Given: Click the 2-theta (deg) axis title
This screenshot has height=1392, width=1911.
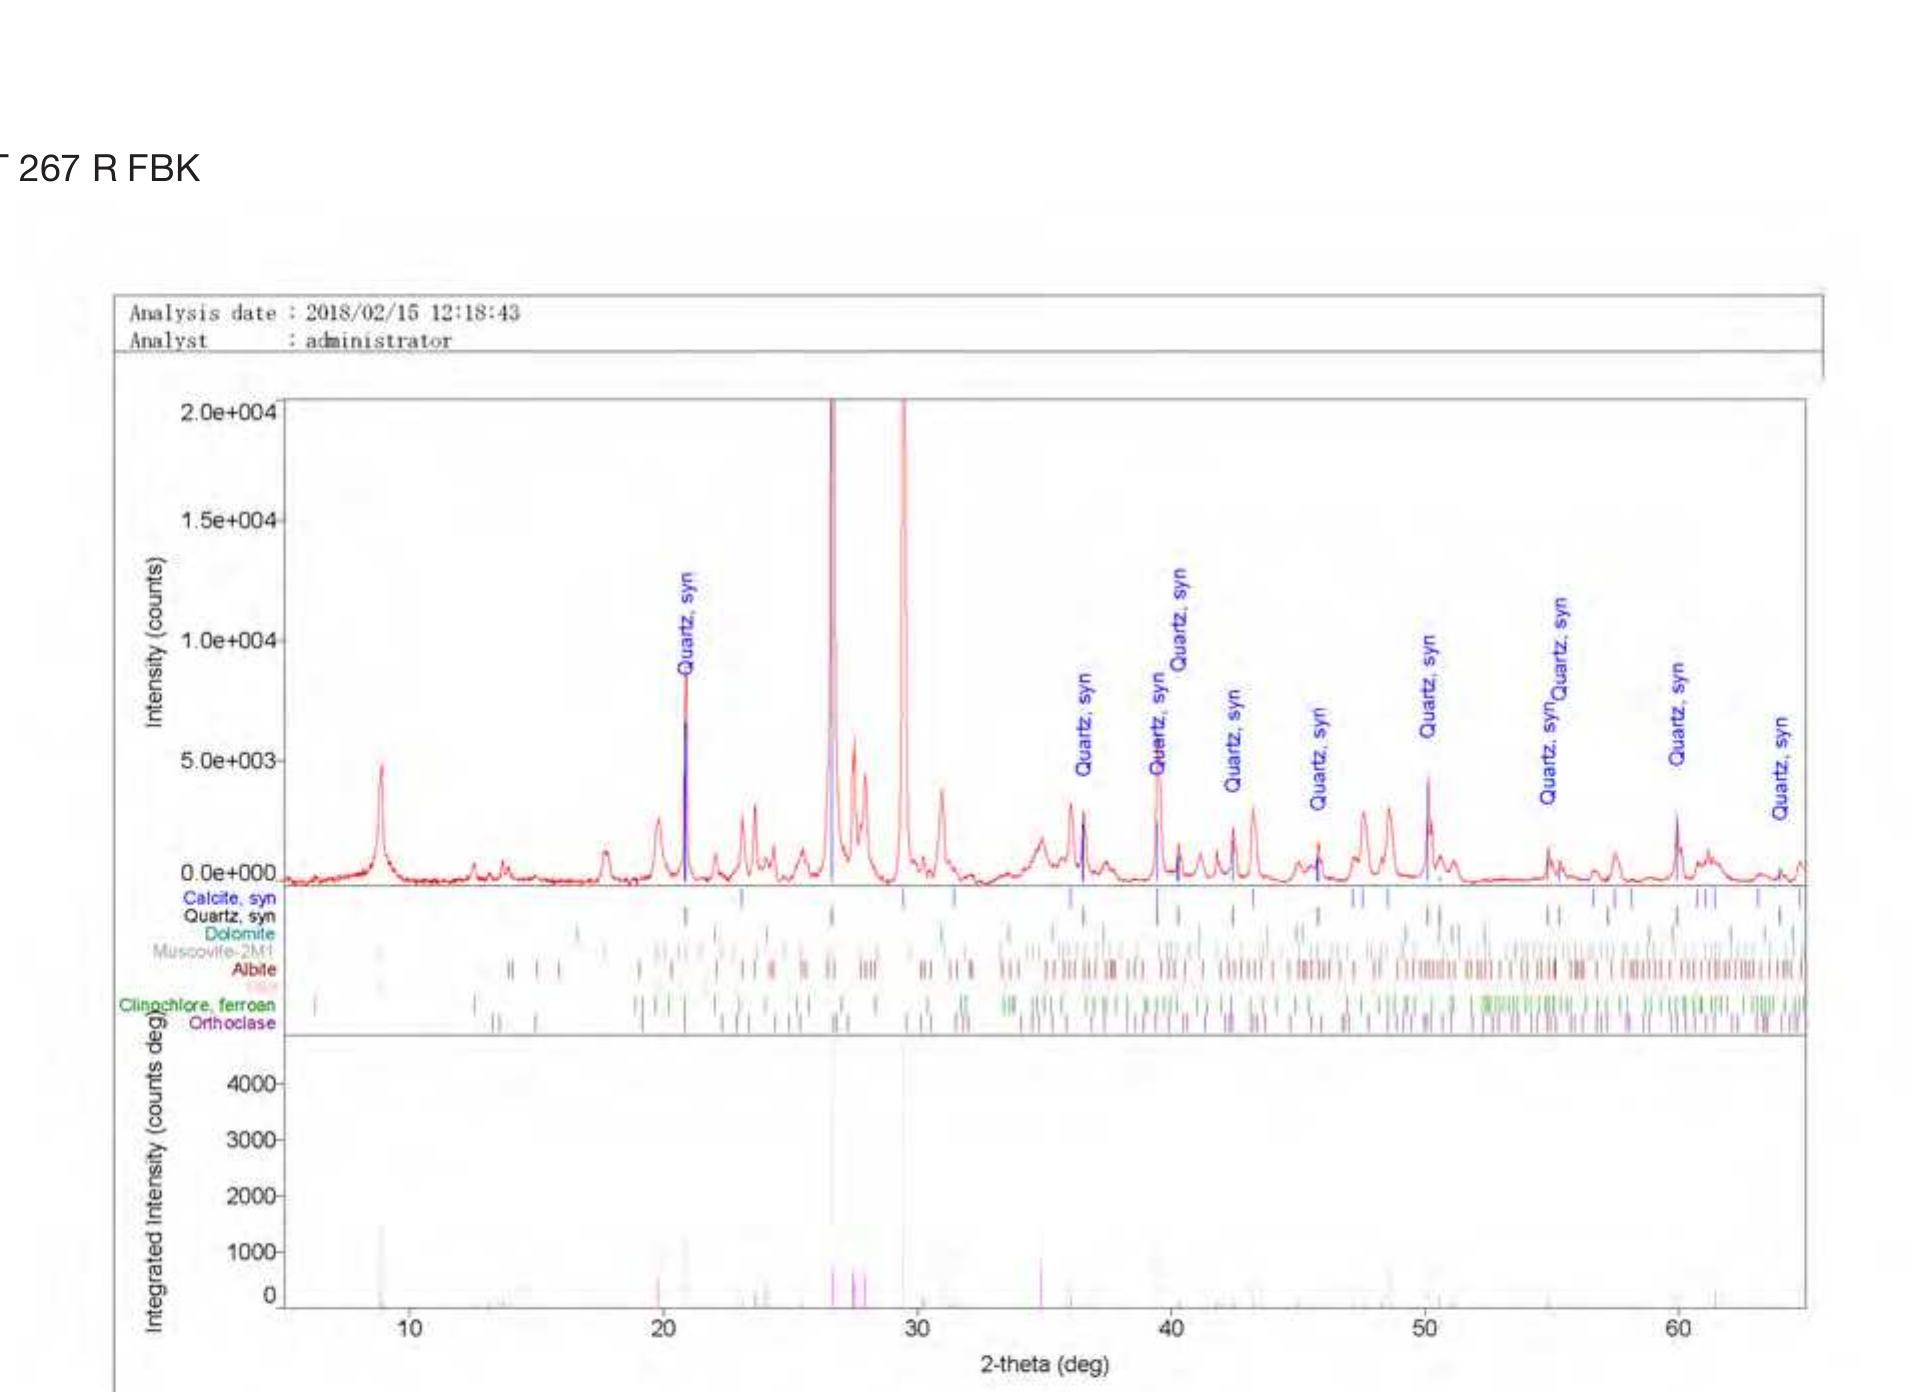Looking at the screenshot, I should pyautogui.click(x=1044, y=1364).
